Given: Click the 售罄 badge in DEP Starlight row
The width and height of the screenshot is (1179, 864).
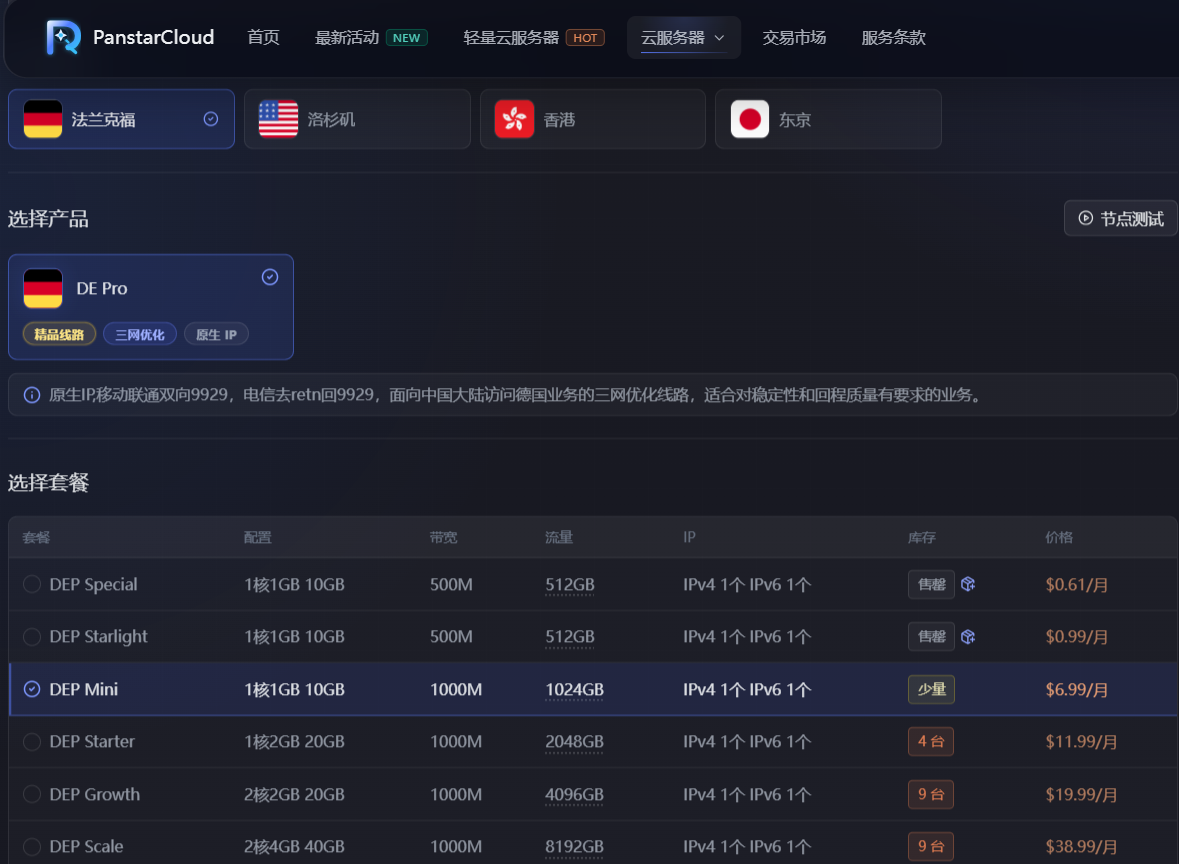Looking at the screenshot, I should coord(932,637).
